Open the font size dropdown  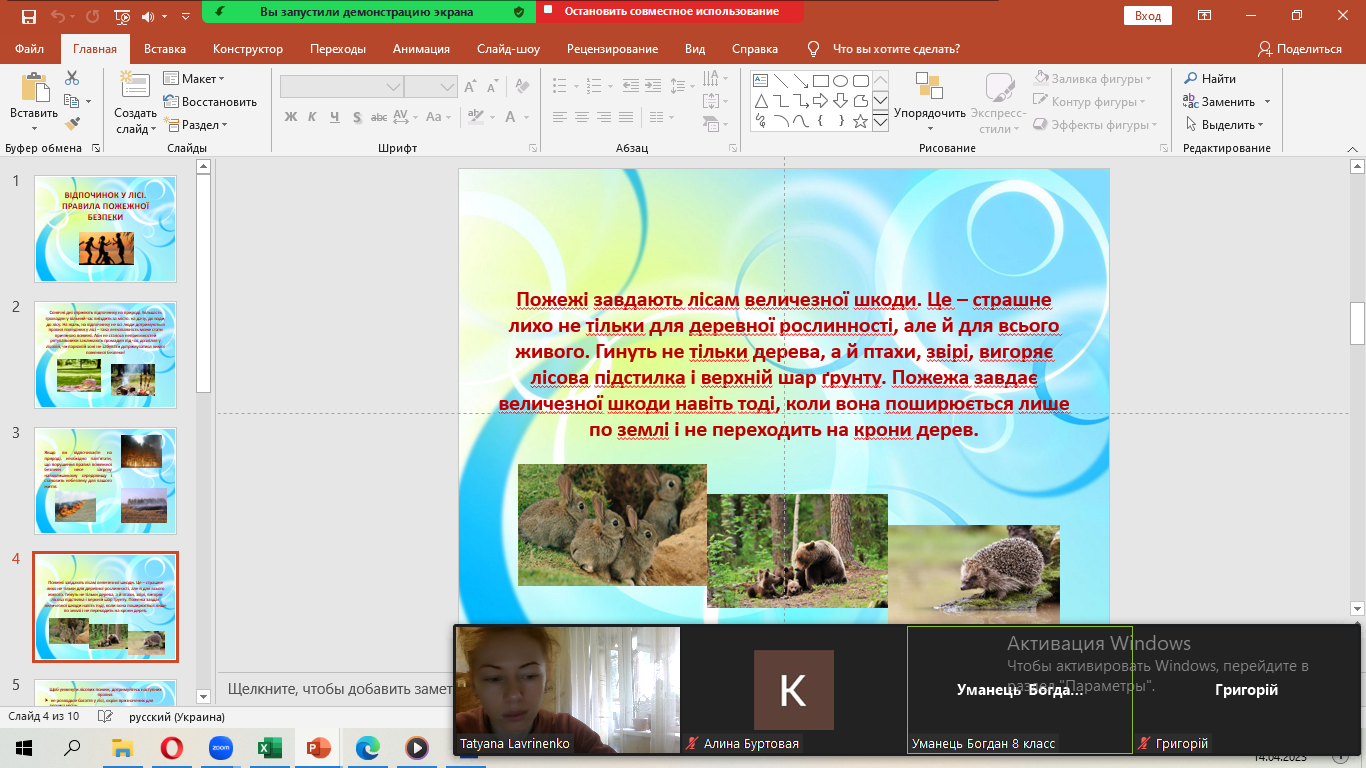click(447, 87)
